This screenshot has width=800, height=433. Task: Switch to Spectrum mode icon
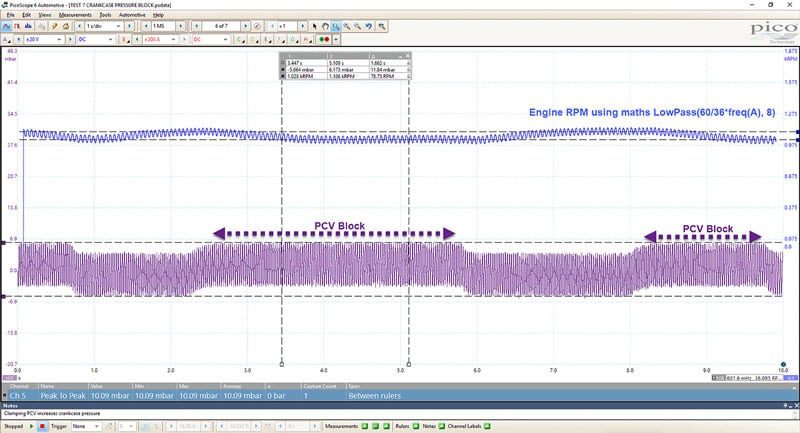pyautogui.click(x=28, y=26)
